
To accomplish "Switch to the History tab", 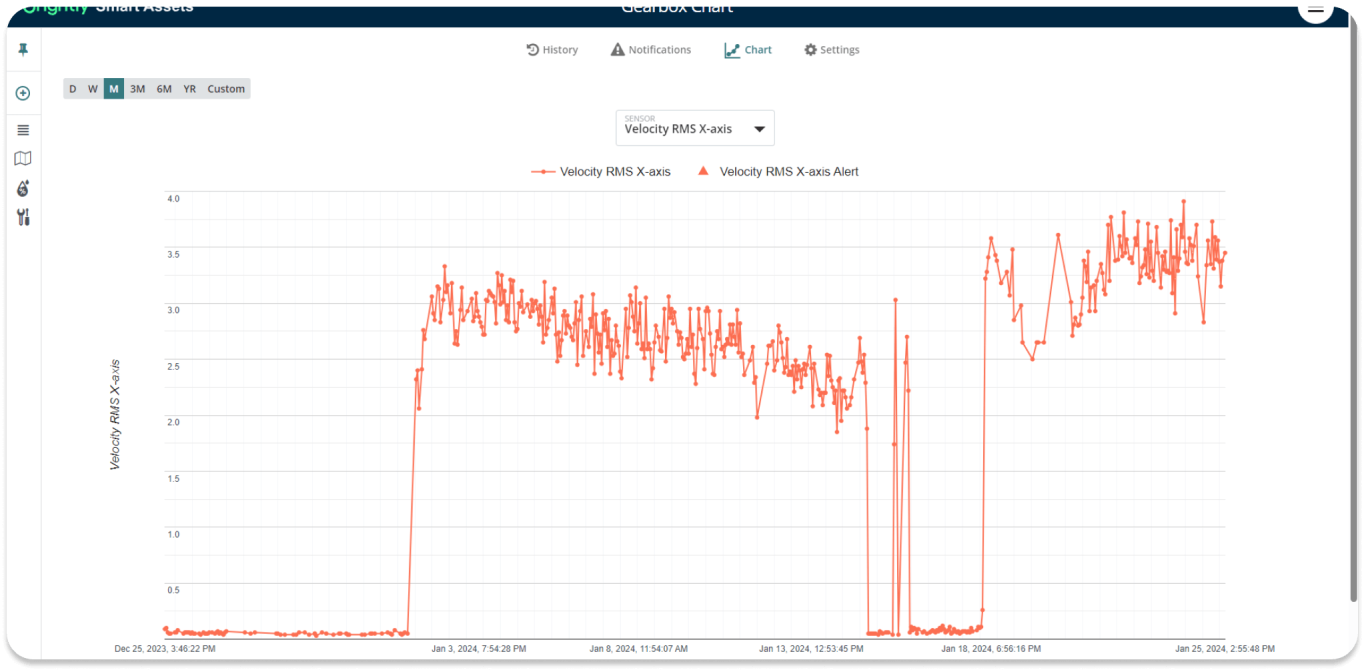I will pyautogui.click(x=552, y=50).
